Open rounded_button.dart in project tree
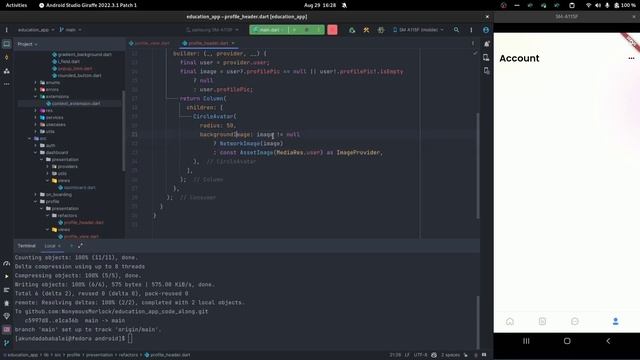640x360 pixels. tap(76, 76)
